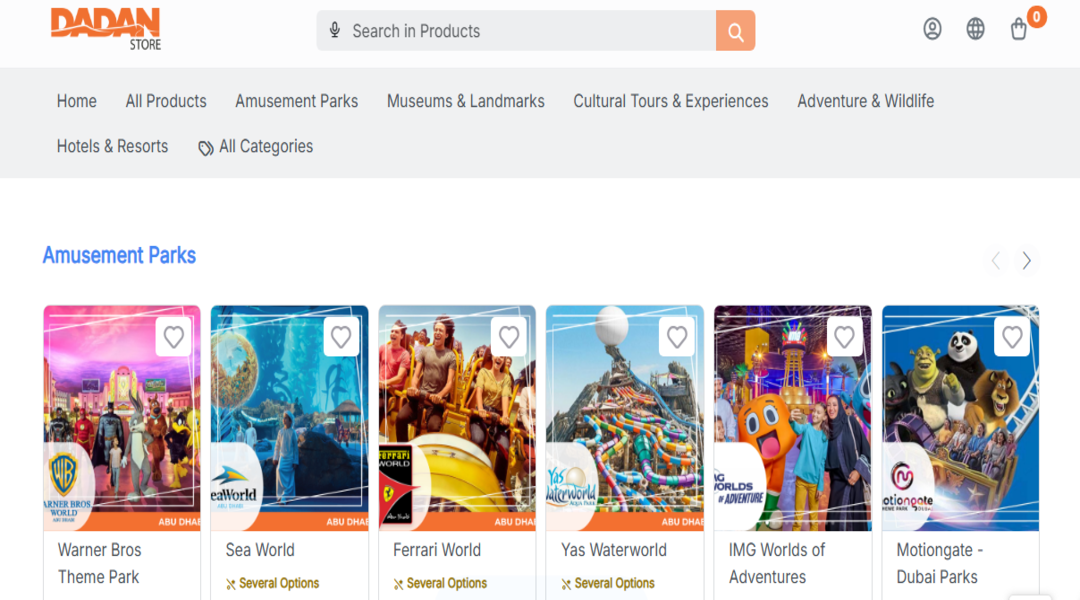Open the Motiongate Dubai Parks image
The width and height of the screenshot is (1080, 600).
click(x=960, y=418)
